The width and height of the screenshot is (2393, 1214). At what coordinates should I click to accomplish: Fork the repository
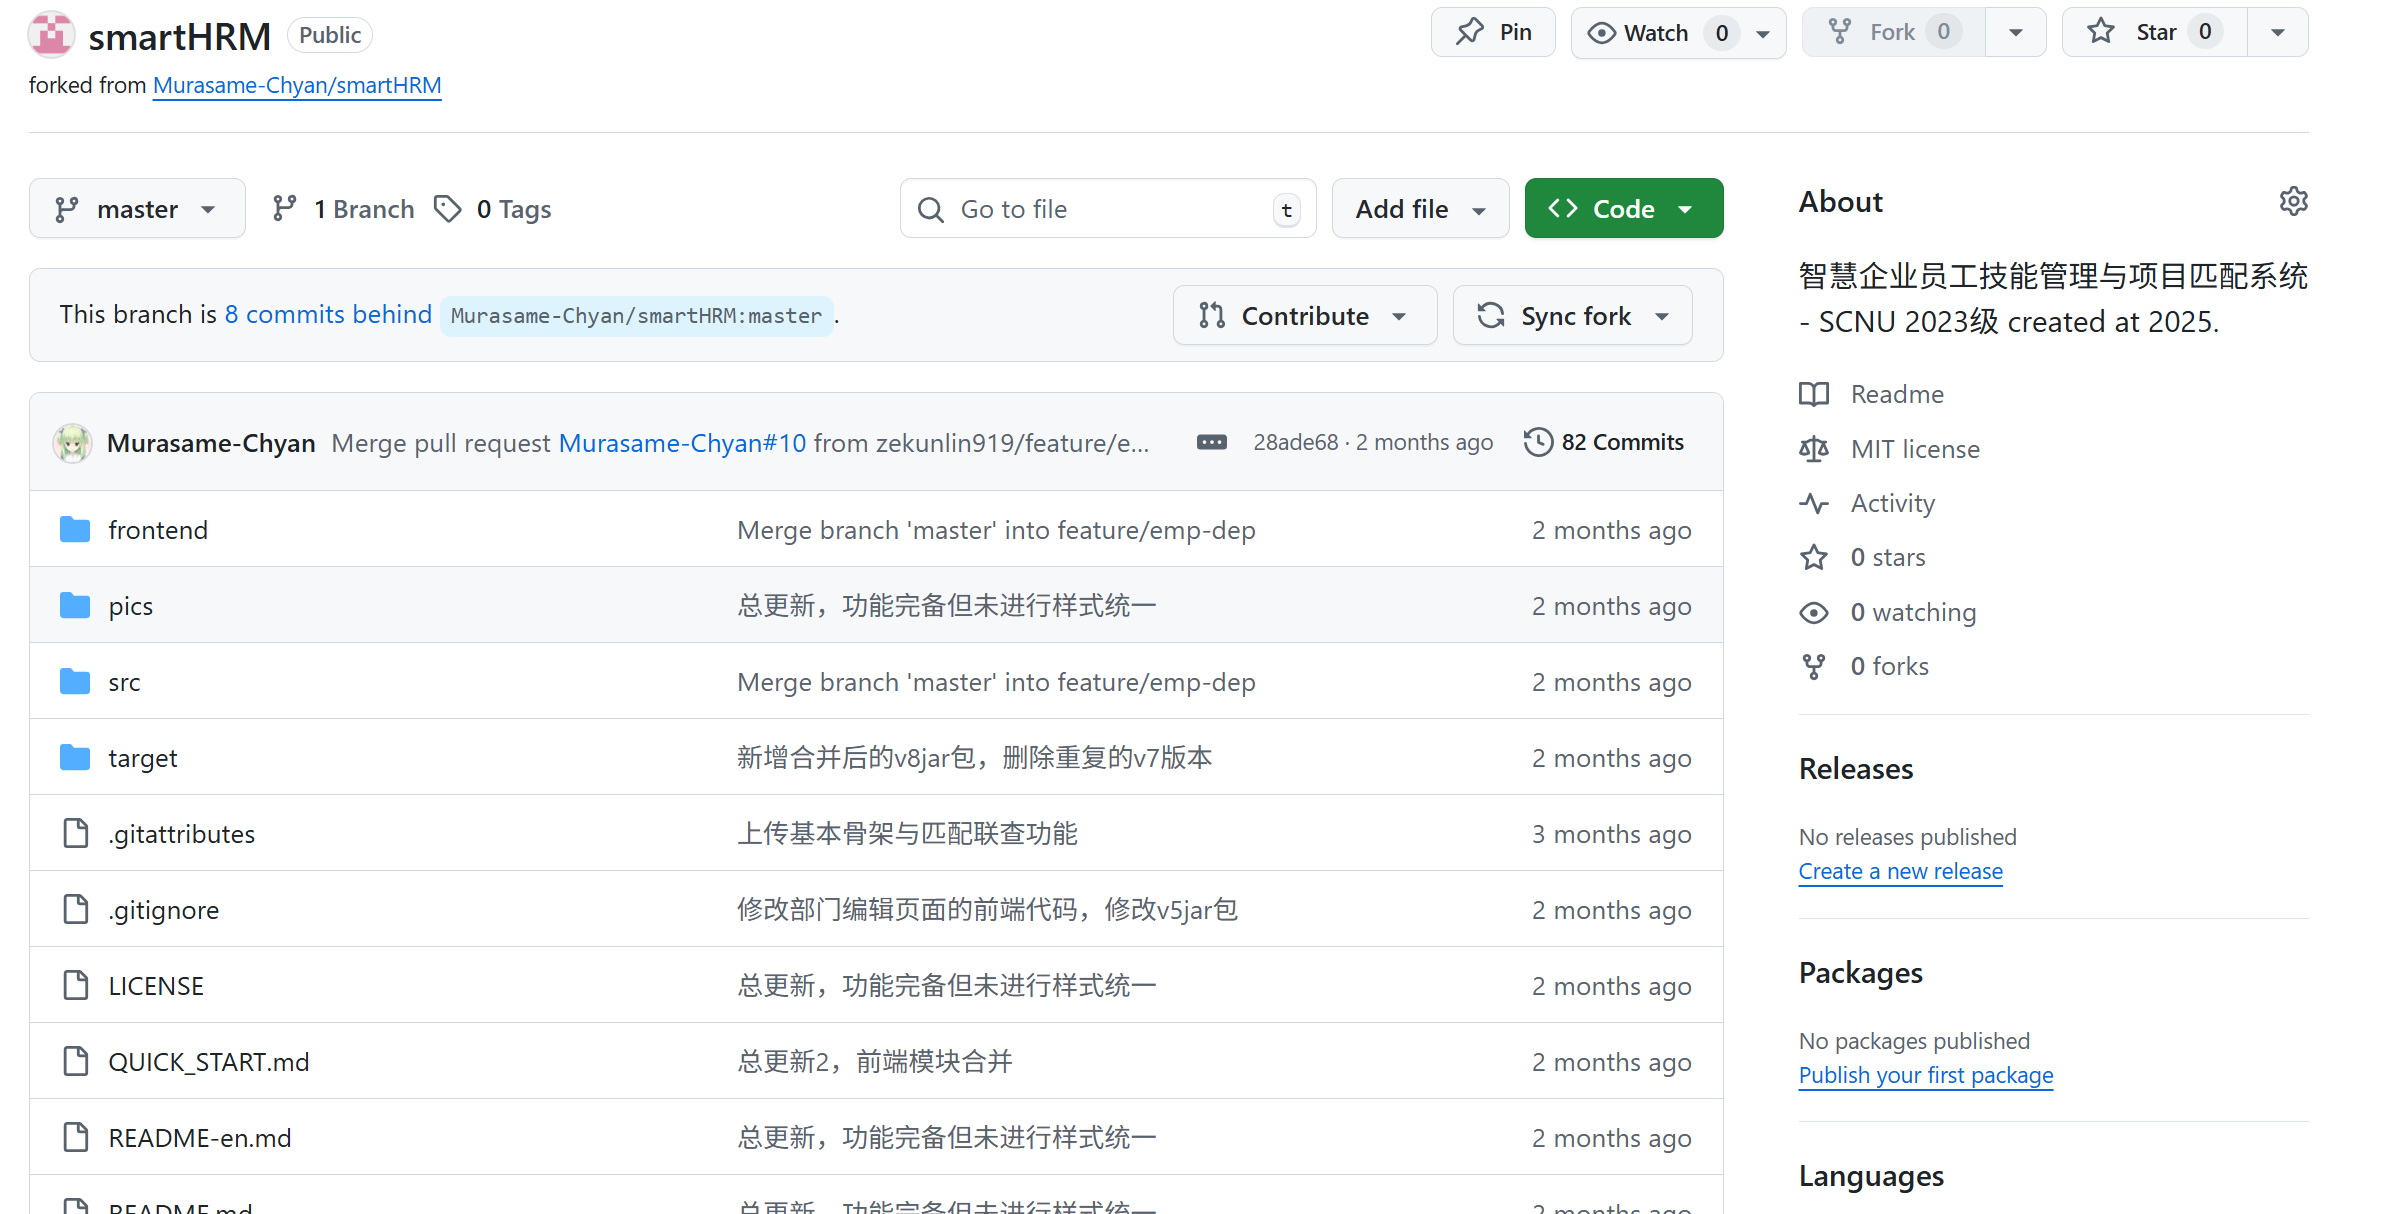coord(1894,33)
